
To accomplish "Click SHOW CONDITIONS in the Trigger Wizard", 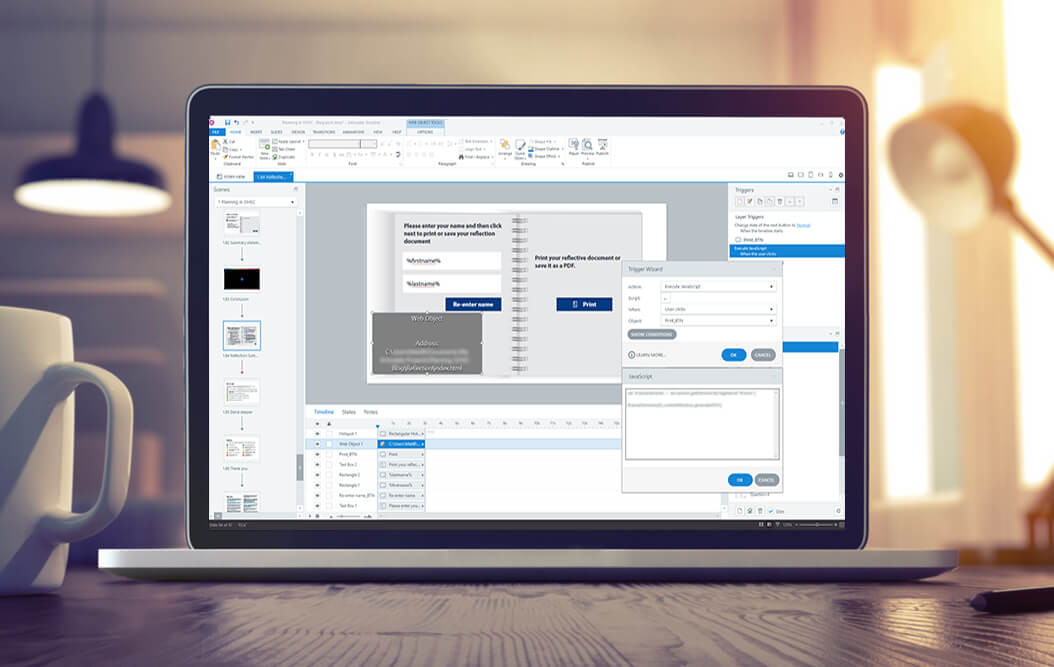I will [x=652, y=334].
